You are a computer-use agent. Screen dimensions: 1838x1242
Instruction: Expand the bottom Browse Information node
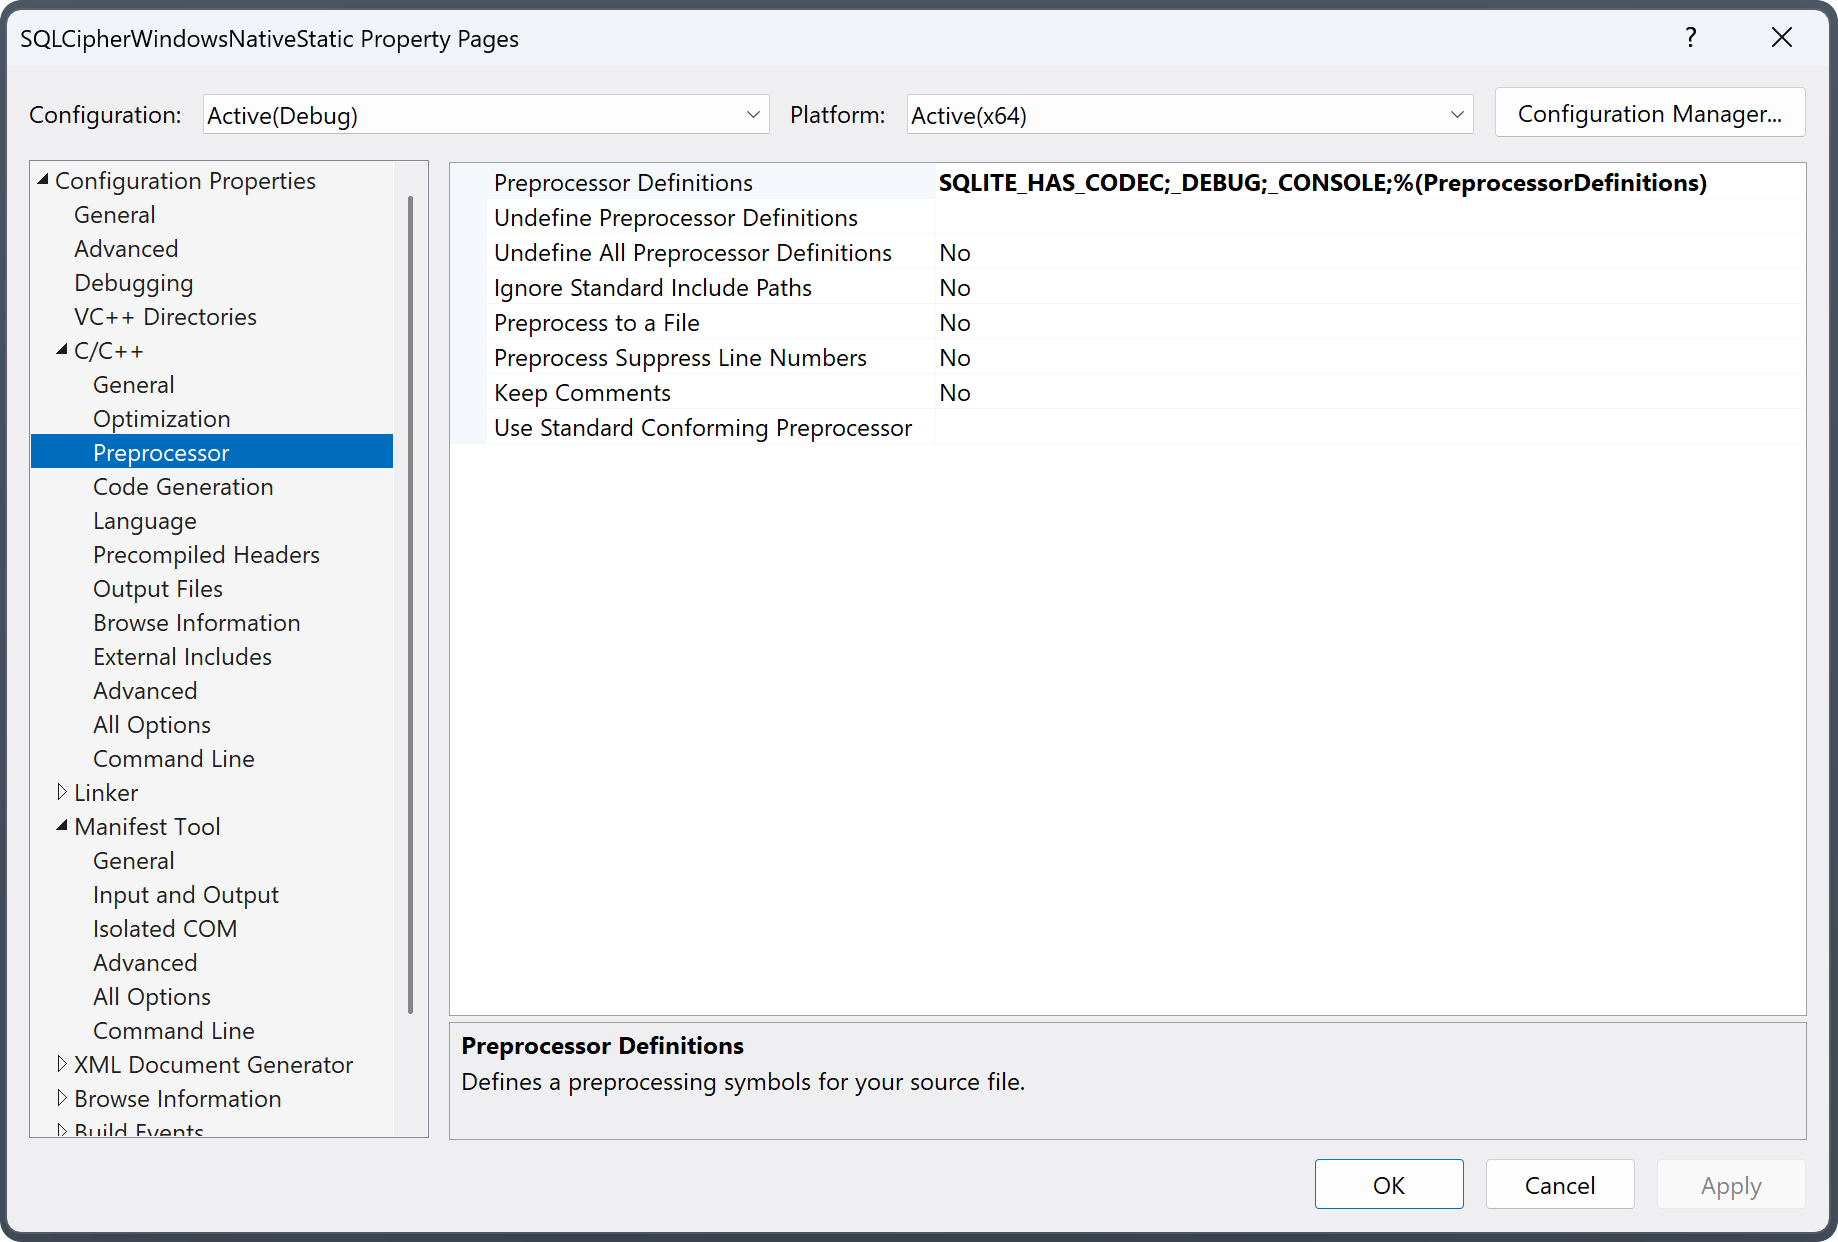(x=62, y=1098)
